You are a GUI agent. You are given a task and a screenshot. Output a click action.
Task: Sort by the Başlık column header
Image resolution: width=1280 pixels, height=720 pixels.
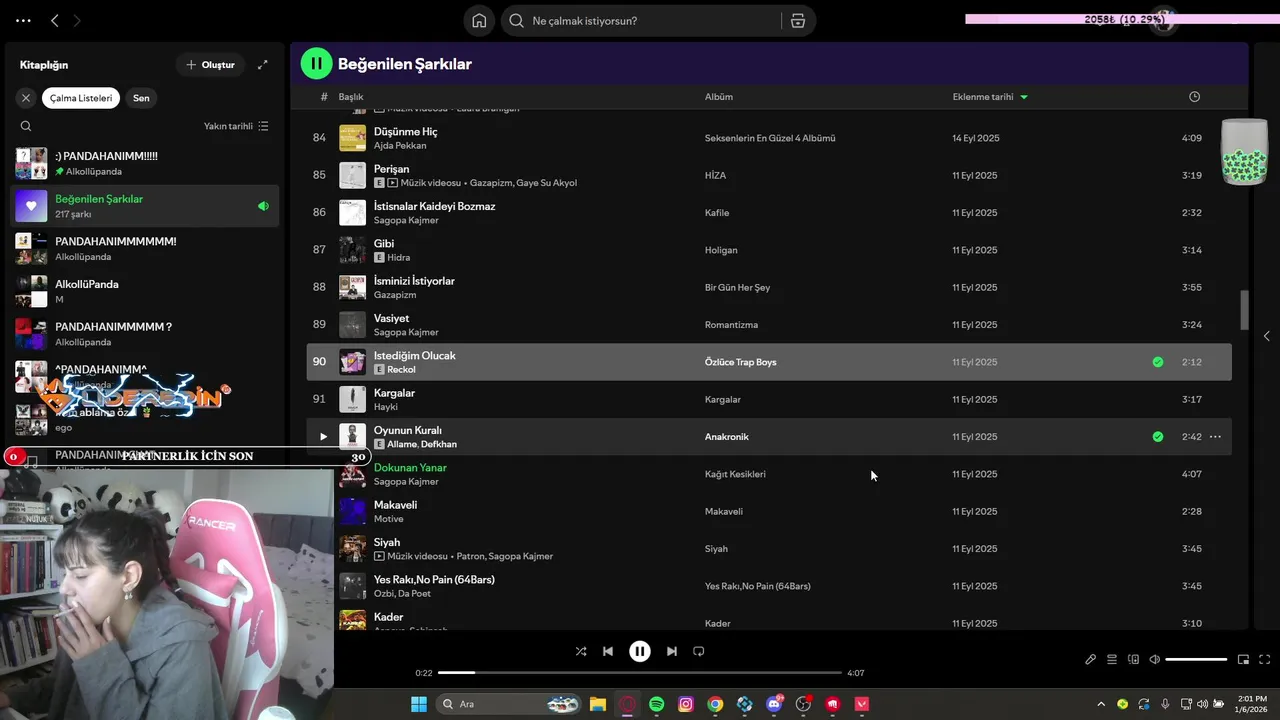point(351,97)
